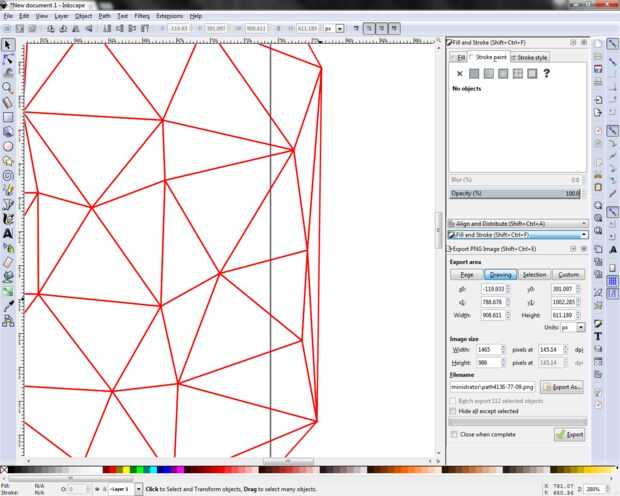Select the Zoom magnifier tool

[8, 88]
